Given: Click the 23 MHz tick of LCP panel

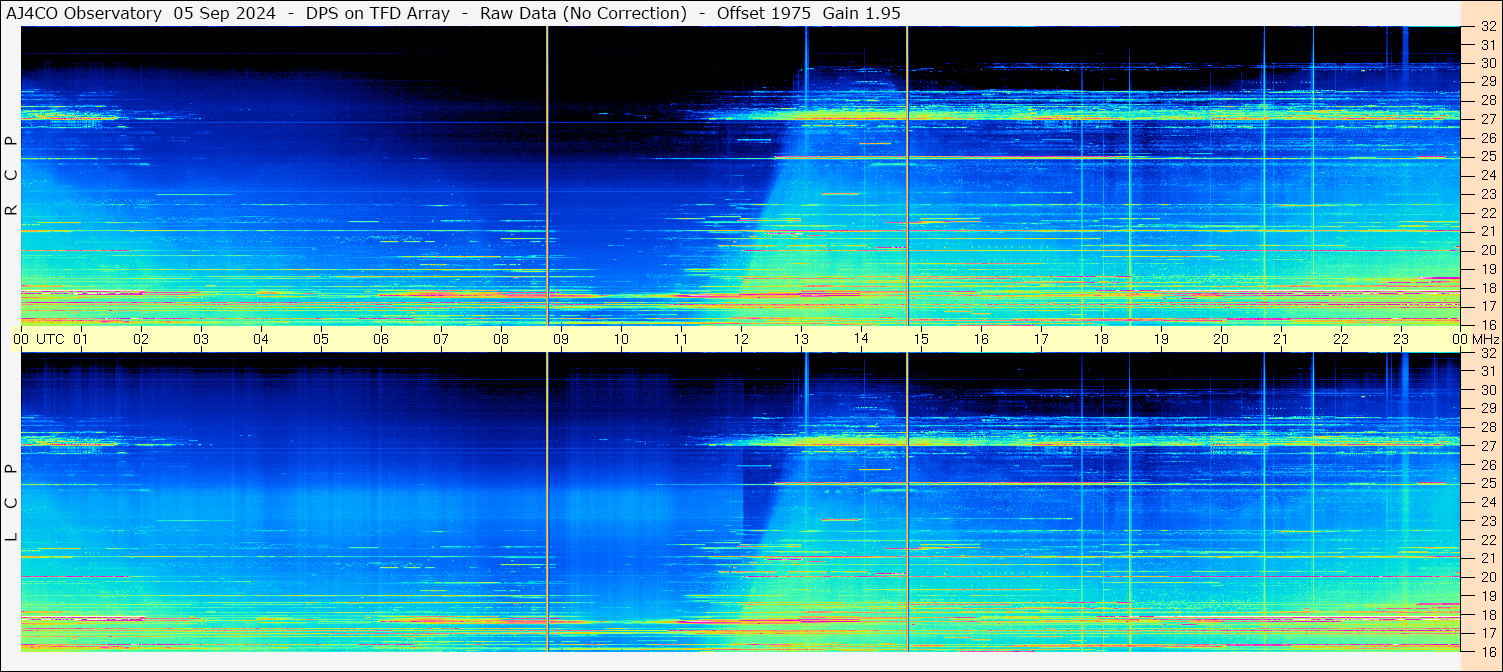Looking at the screenshot, I should pos(1487,521).
